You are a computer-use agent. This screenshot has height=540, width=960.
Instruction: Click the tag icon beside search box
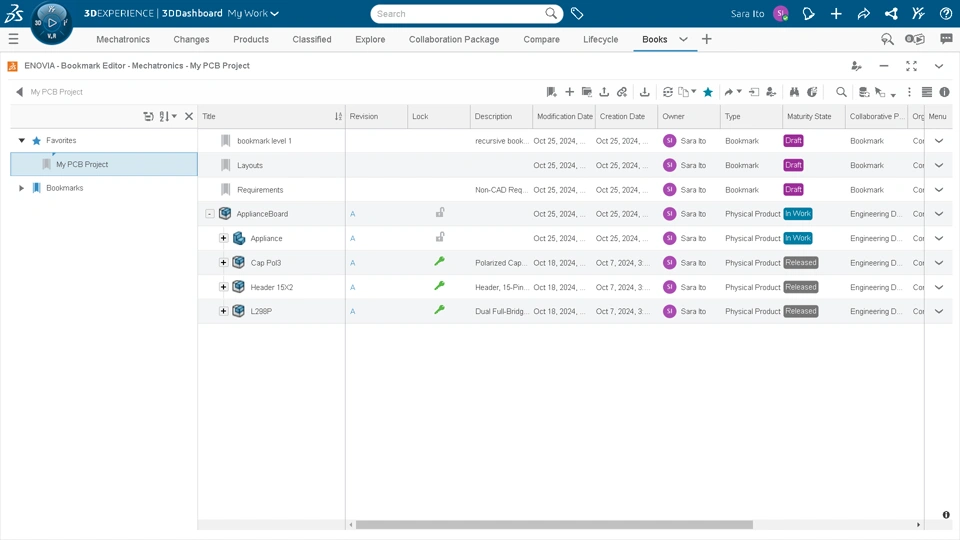coord(577,13)
